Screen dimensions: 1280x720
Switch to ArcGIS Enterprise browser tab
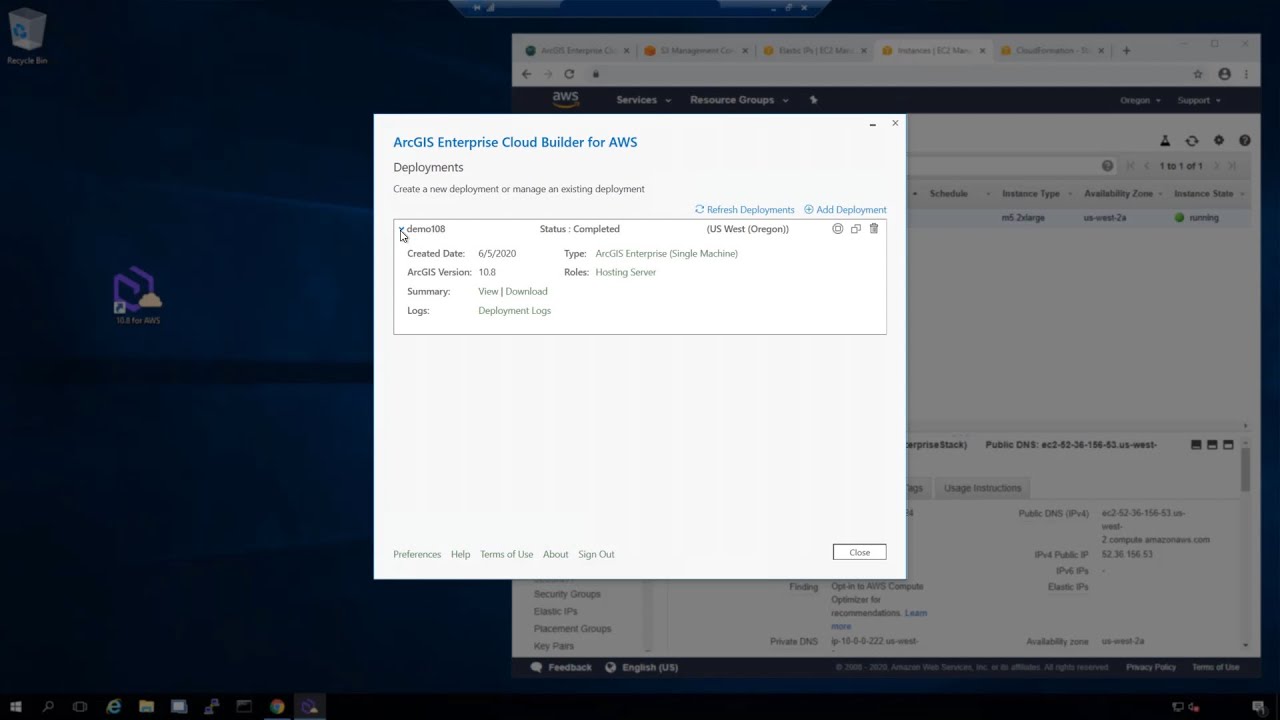578,50
